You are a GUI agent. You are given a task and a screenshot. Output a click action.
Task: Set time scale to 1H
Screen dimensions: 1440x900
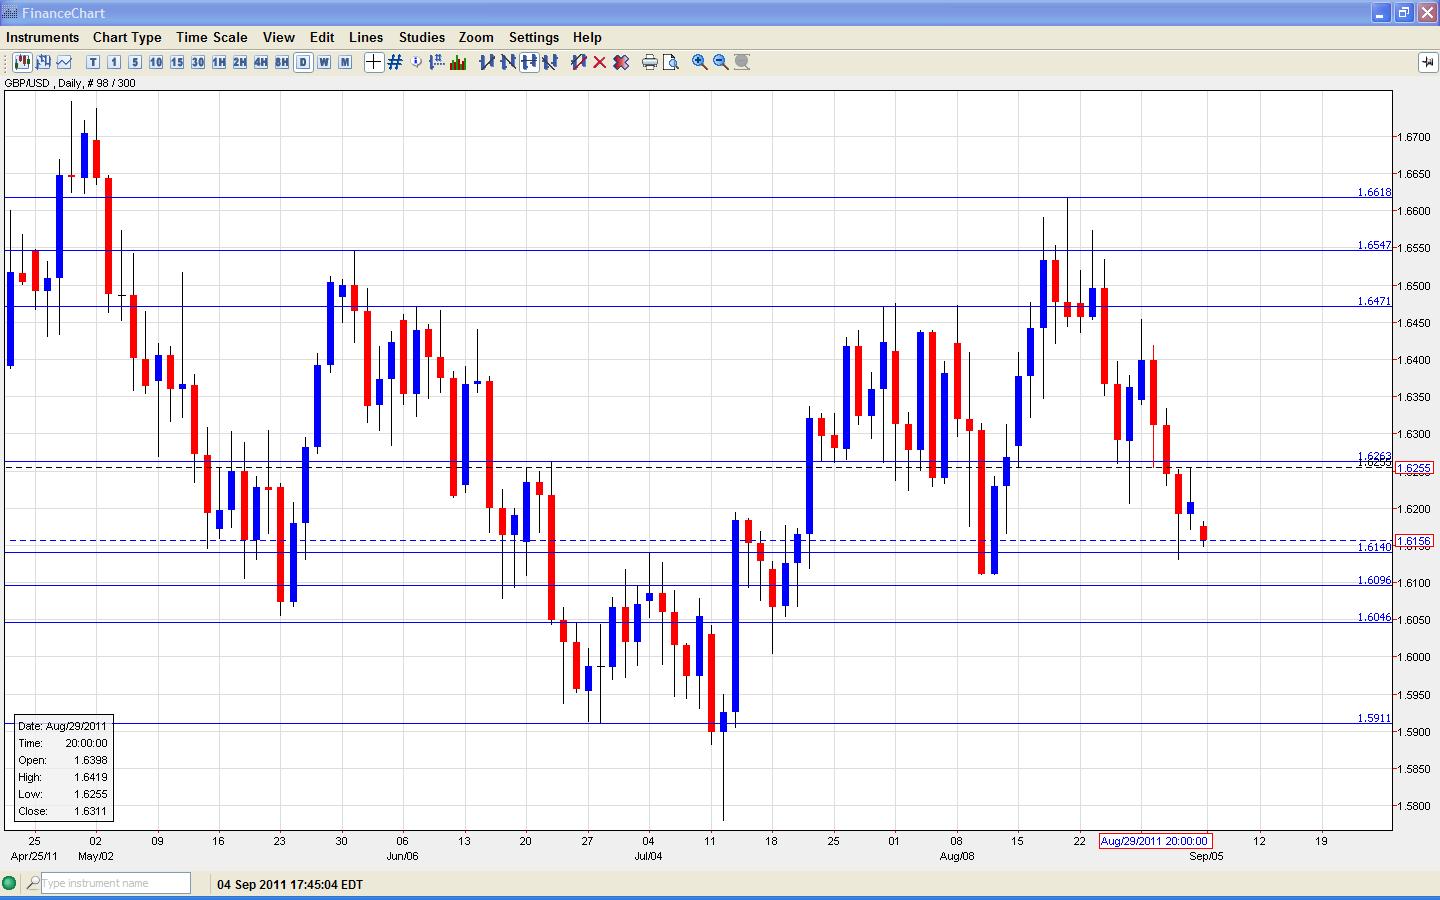point(219,62)
